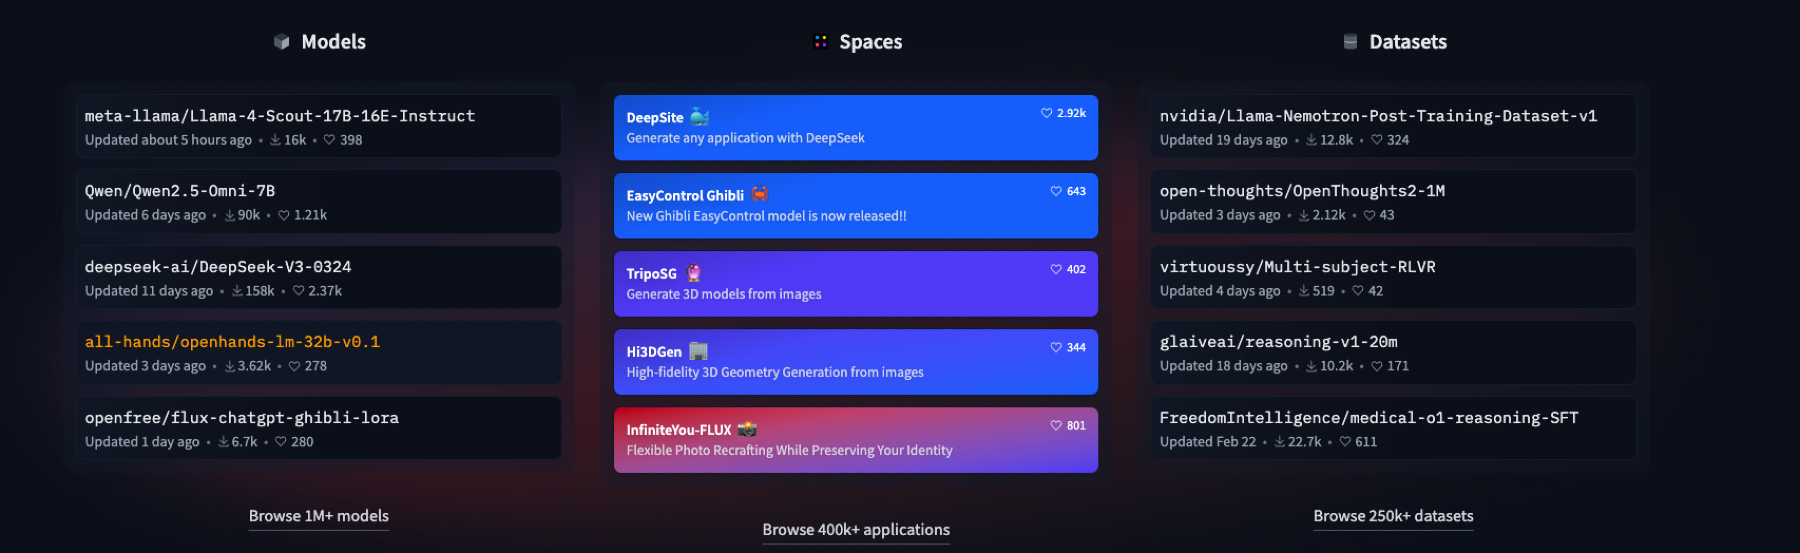Open the Datasets section heading

pyautogui.click(x=1408, y=42)
